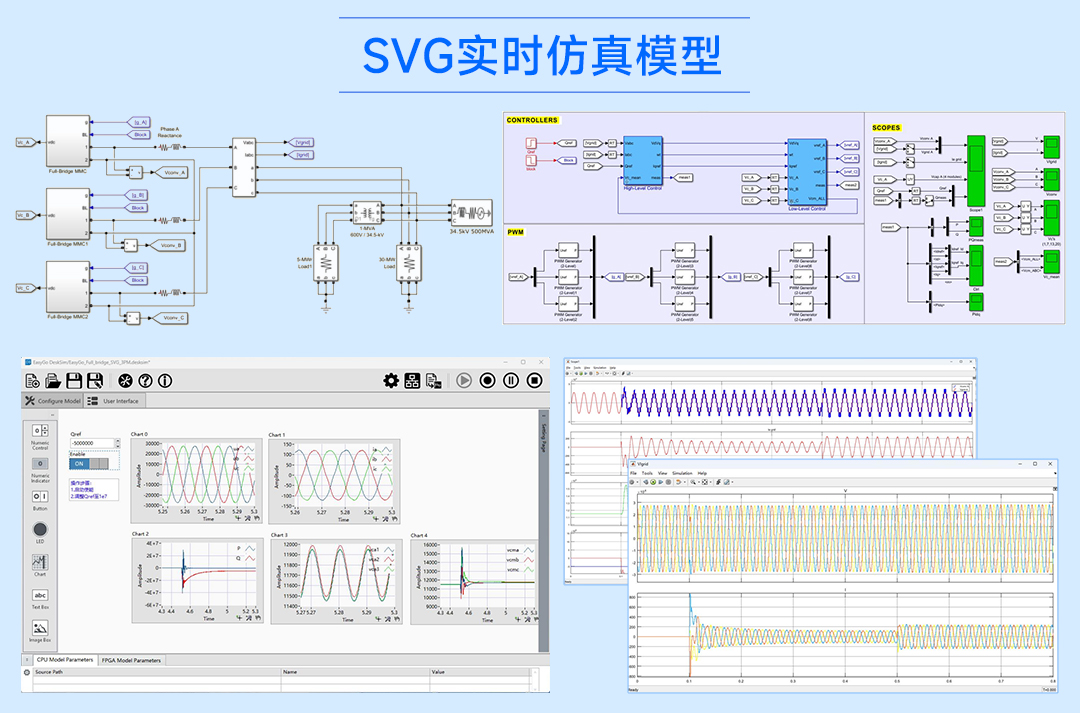Switch to the User Interface tab
This screenshot has height=713, width=1080.
pyautogui.click(x=114, y=400)
